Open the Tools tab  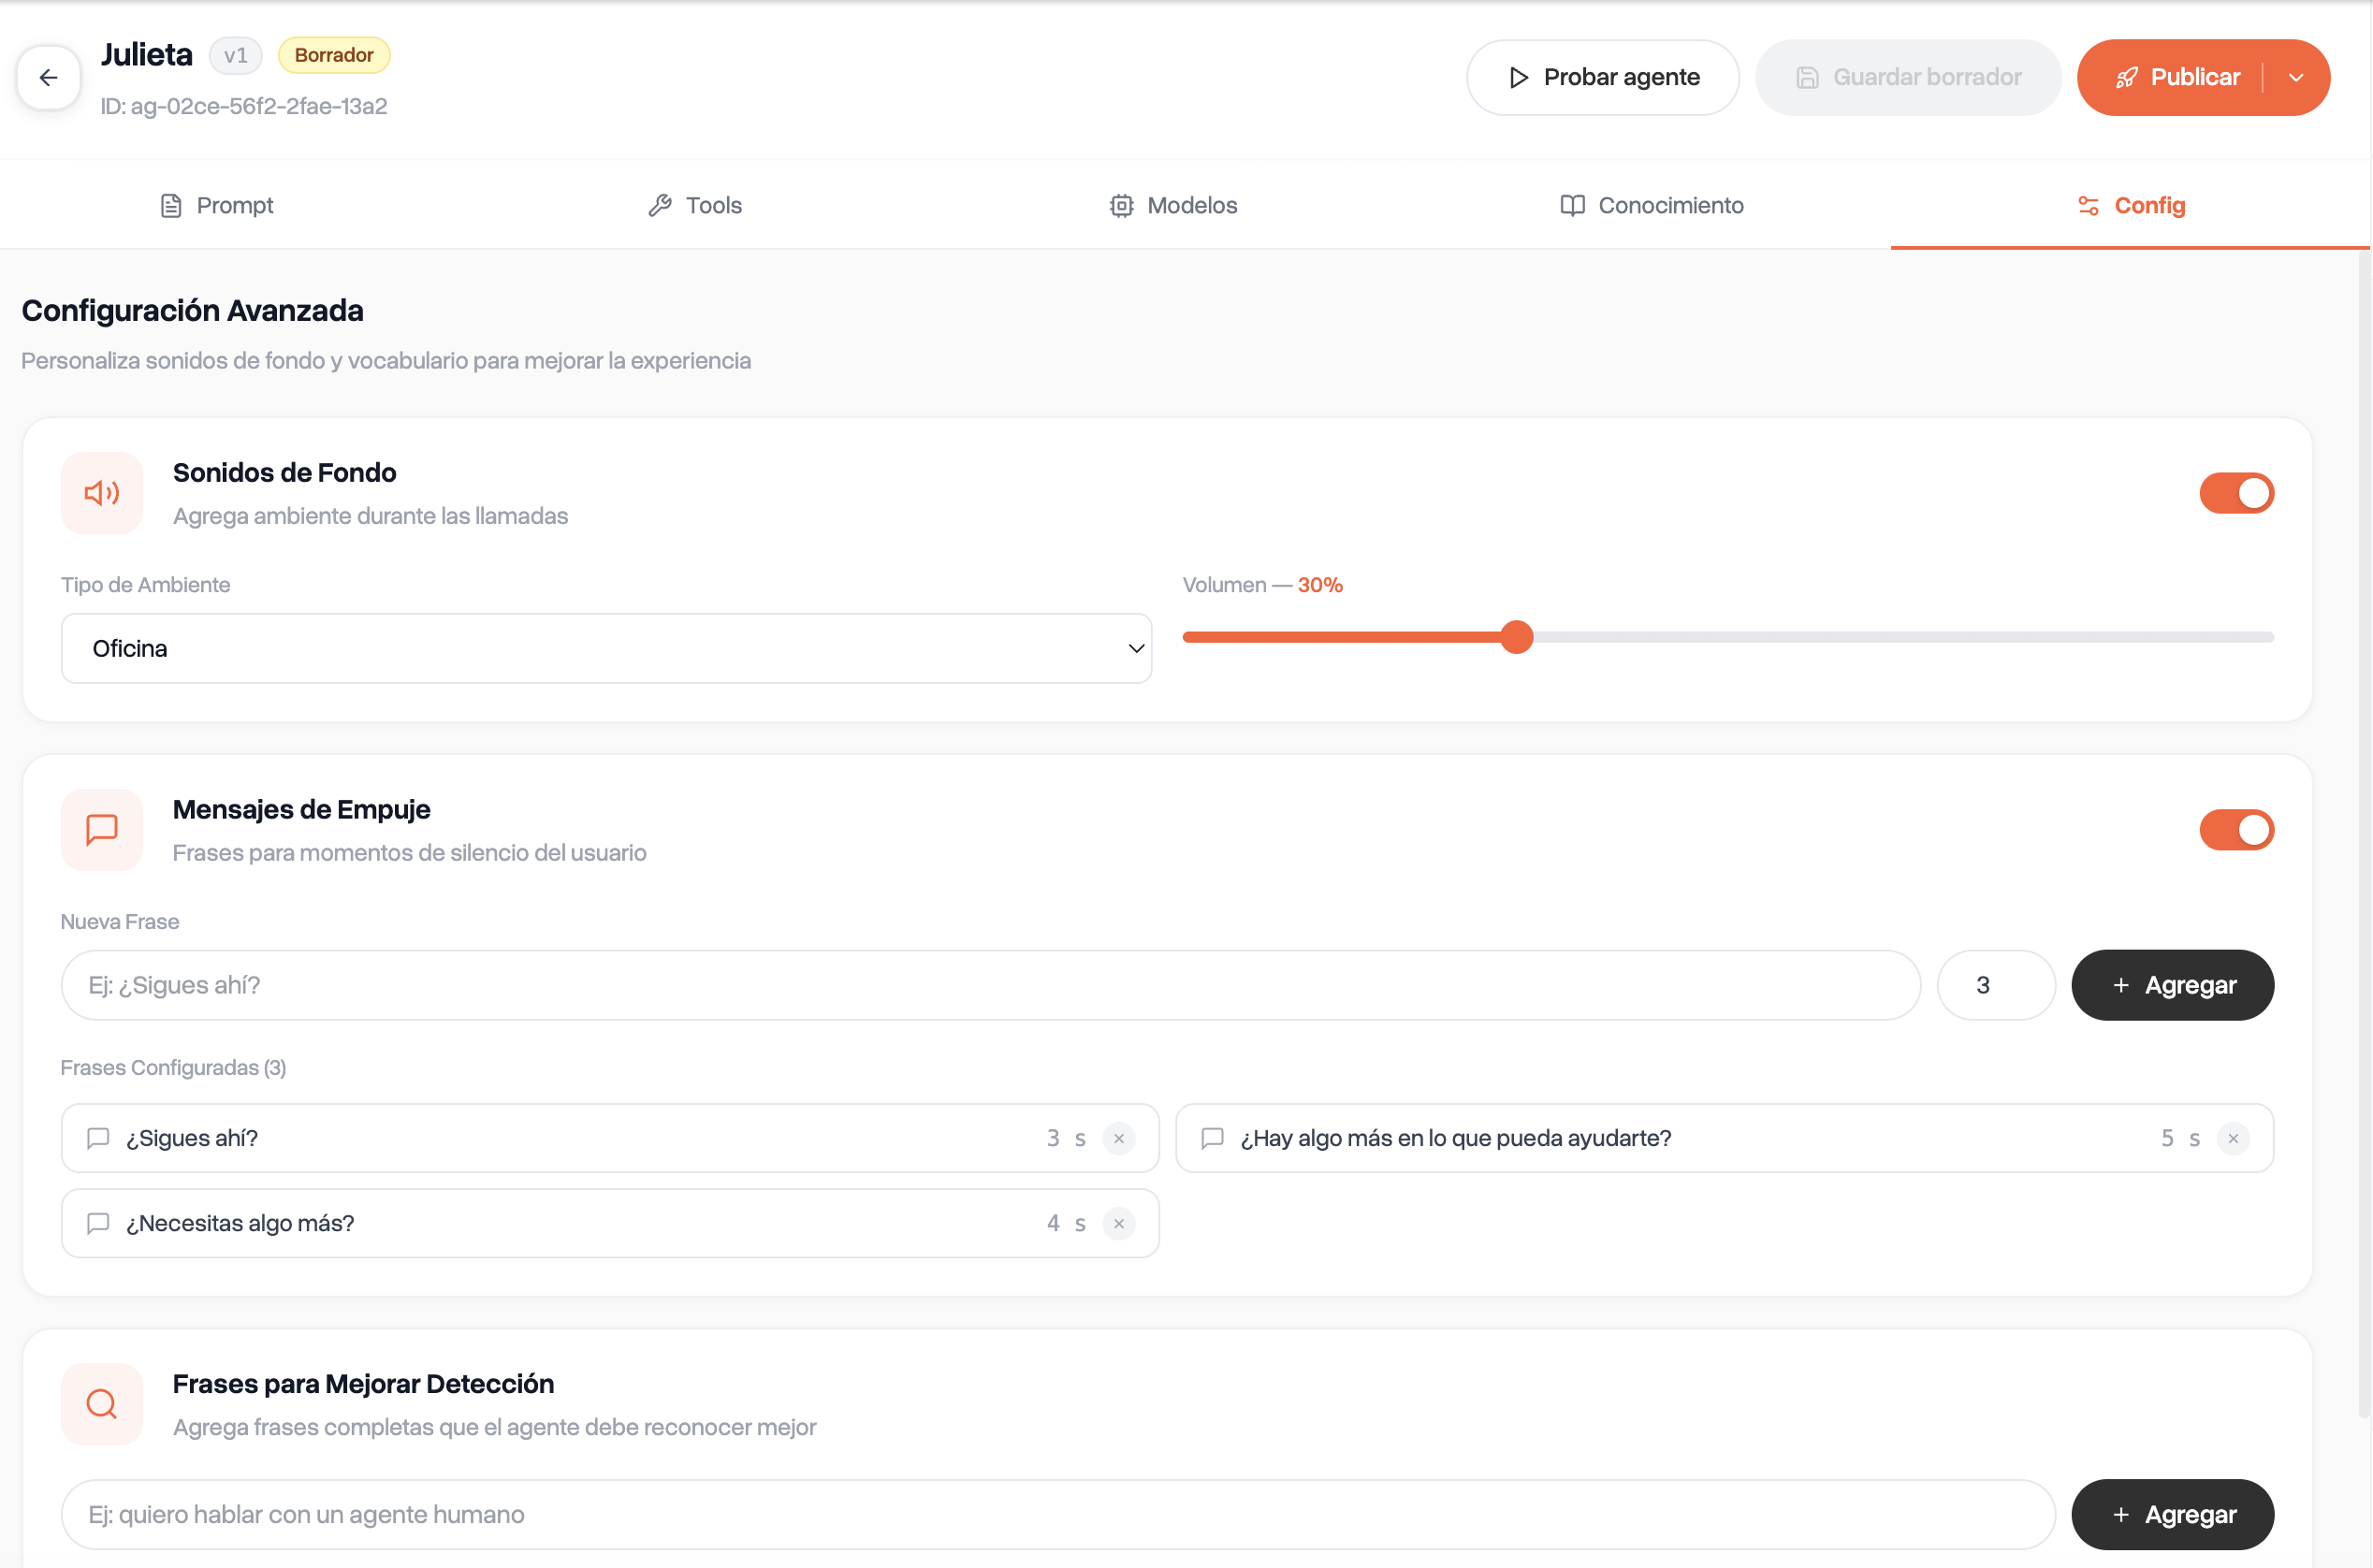coord(695,205)
